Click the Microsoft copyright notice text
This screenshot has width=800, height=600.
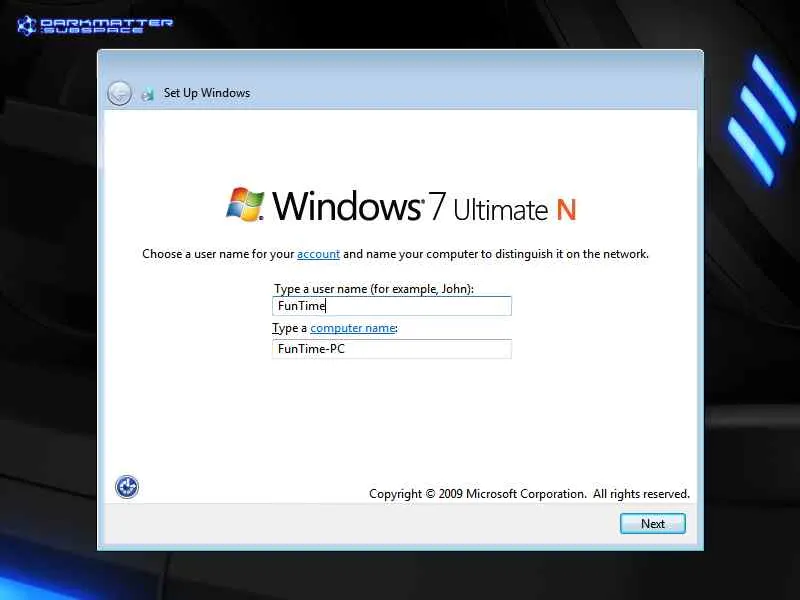[x=529, y=494]
